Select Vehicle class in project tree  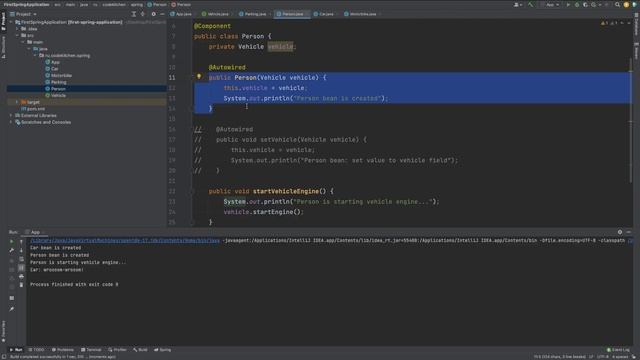58,95
